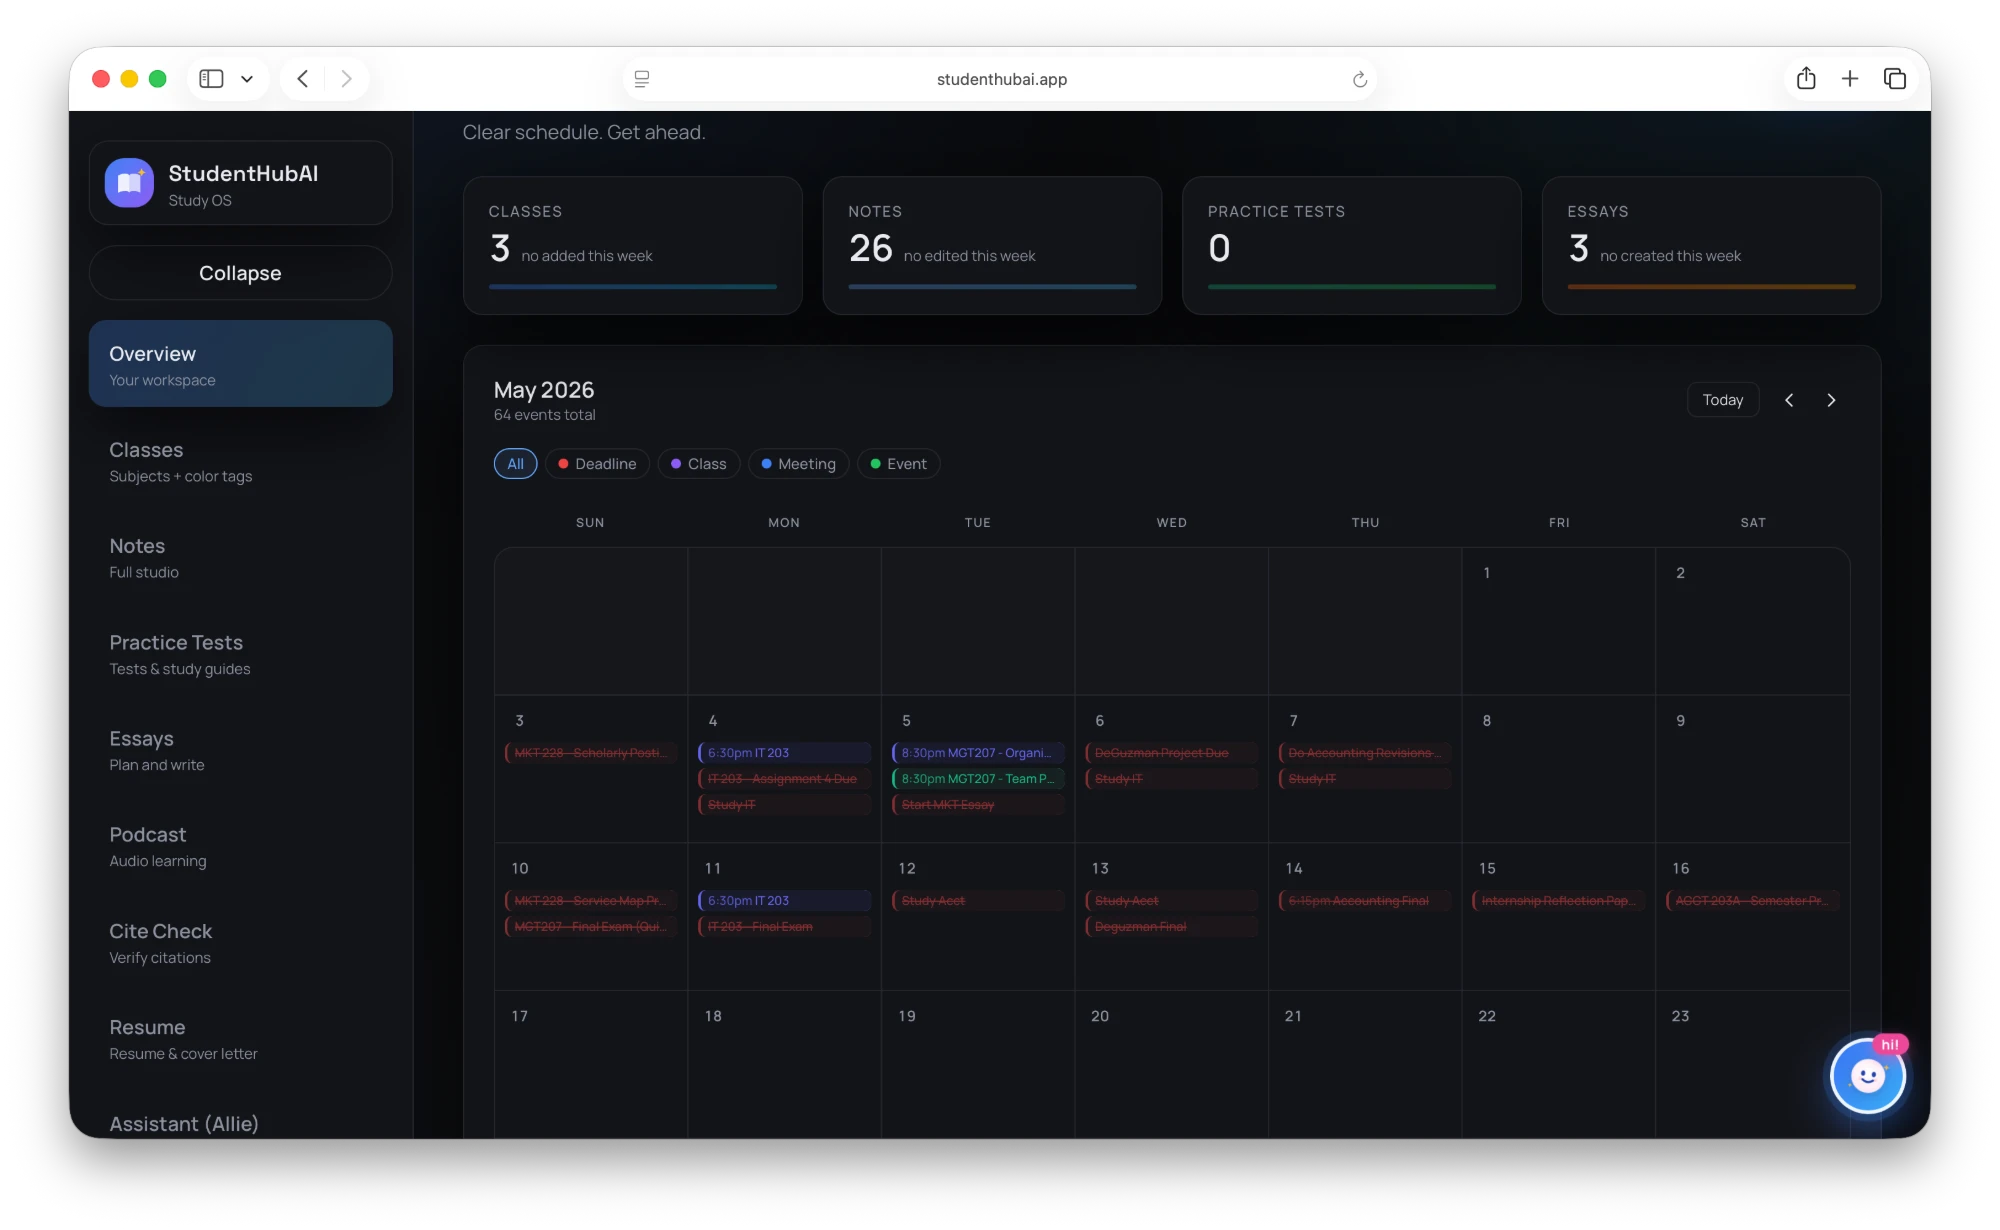Select the May 20 calendar cell

[1172, 1064]
